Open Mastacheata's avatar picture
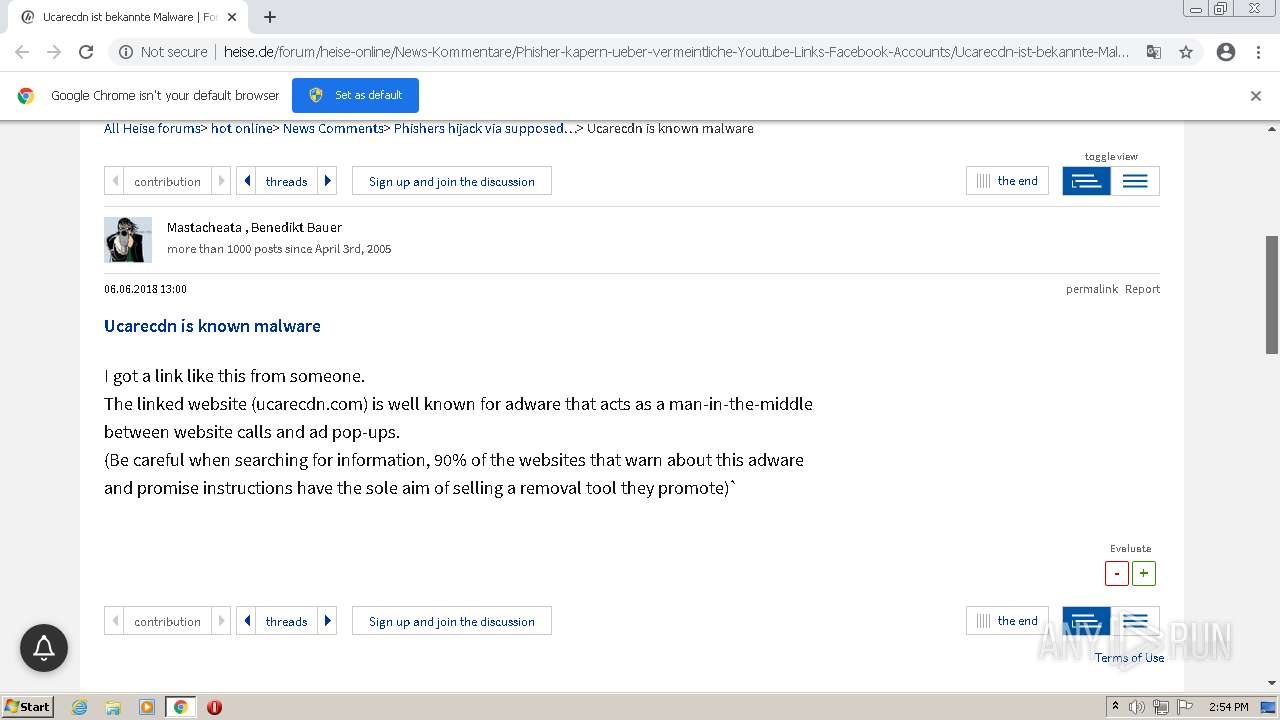 [x=128, y=239]
